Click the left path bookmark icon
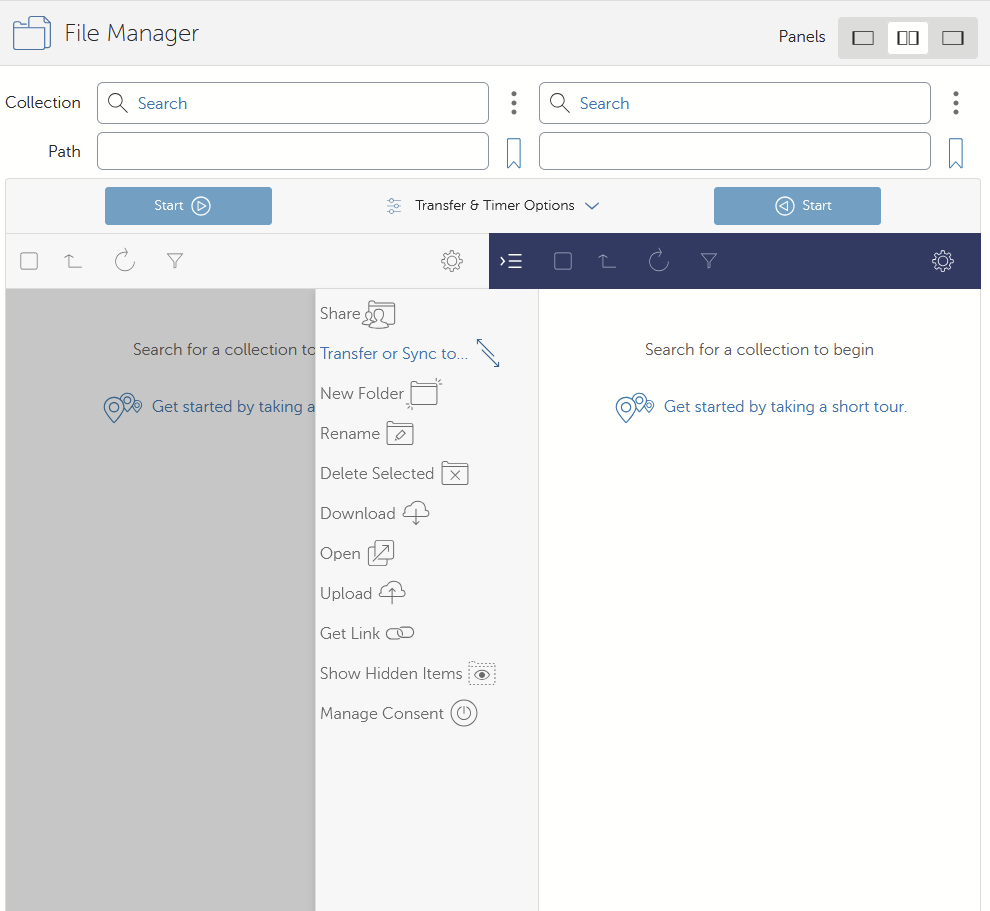This screenshot has height=911, width=990. tap(513, 153)
